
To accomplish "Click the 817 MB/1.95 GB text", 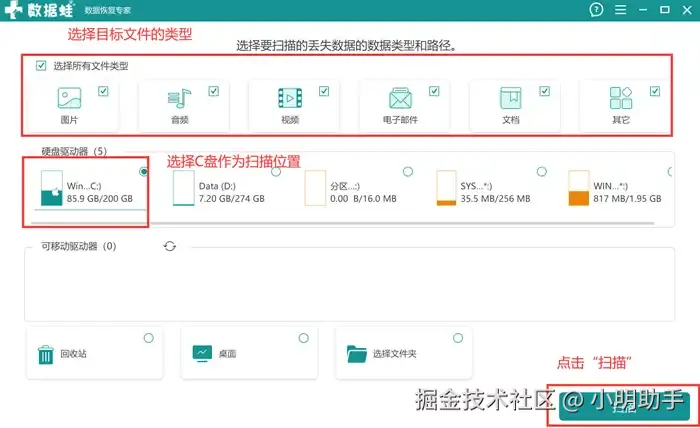I will coord(627,199).
